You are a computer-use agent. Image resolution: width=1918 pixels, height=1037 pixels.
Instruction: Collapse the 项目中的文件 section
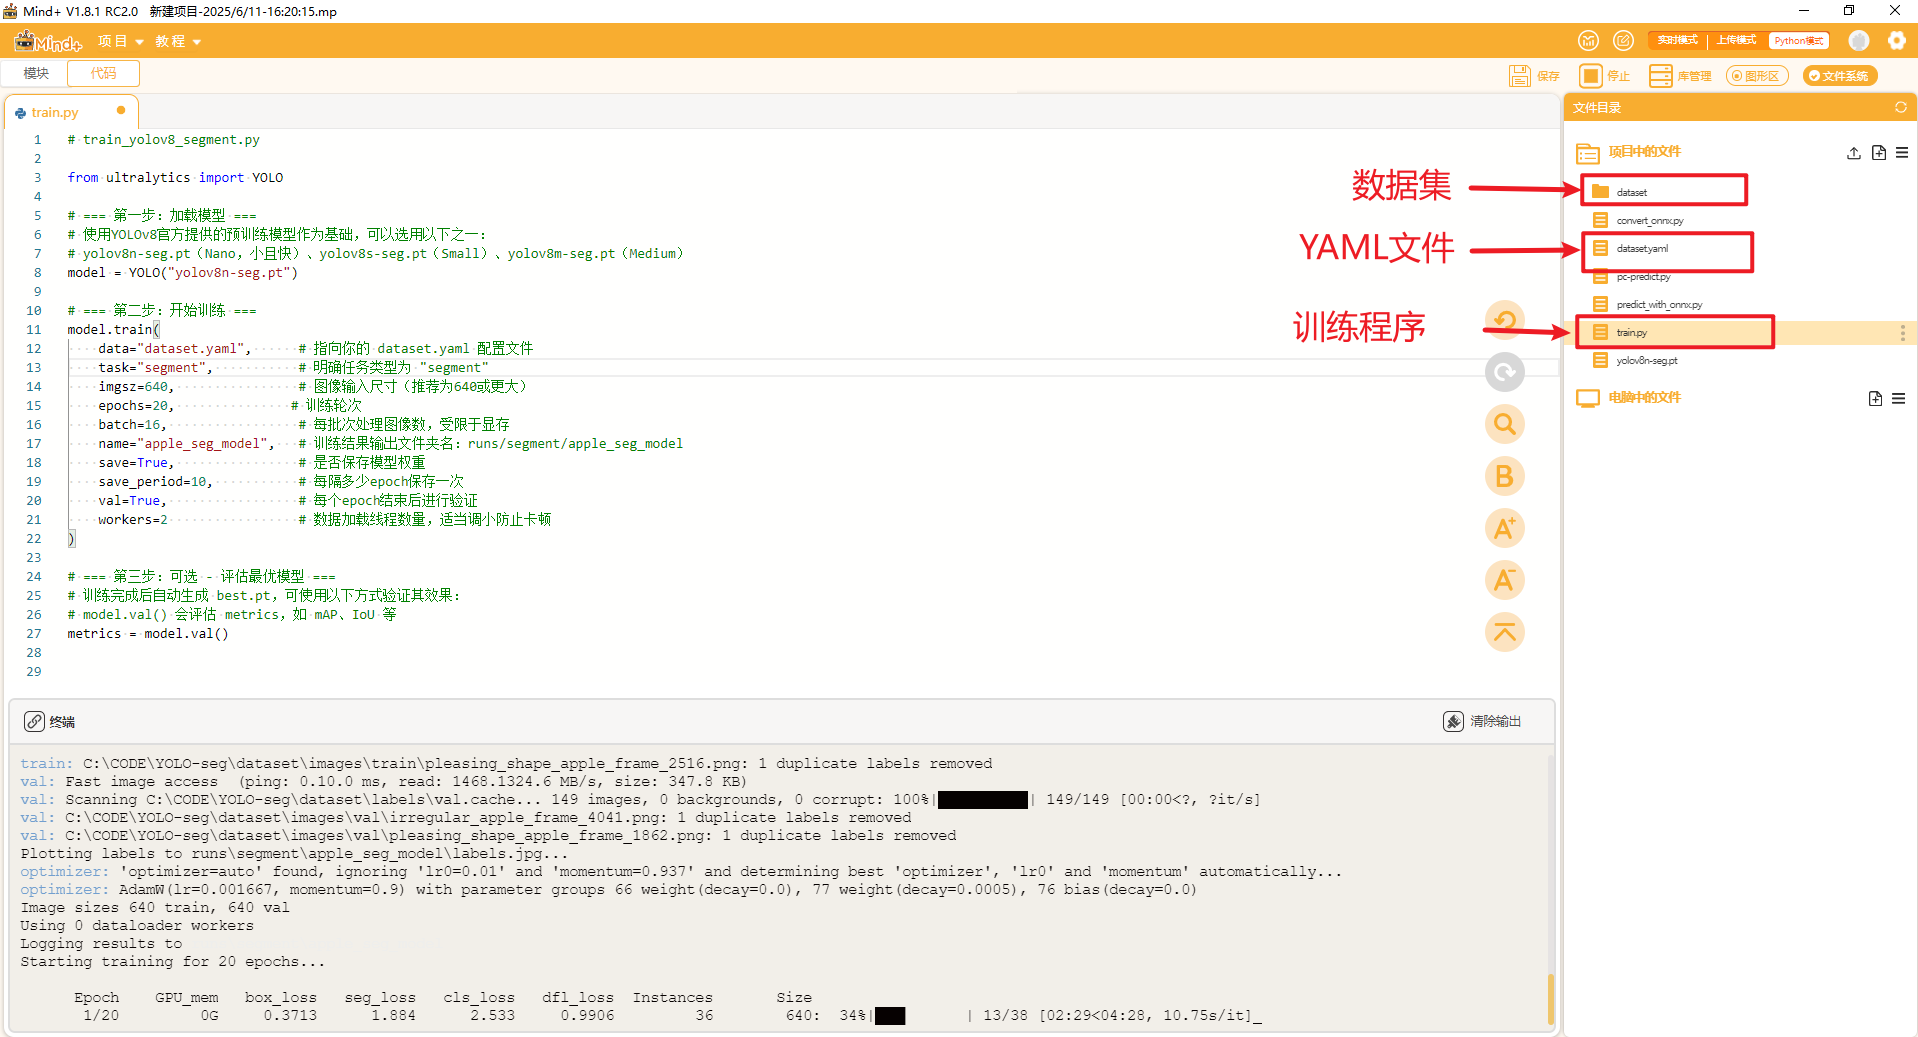[x=1628, y=152]
